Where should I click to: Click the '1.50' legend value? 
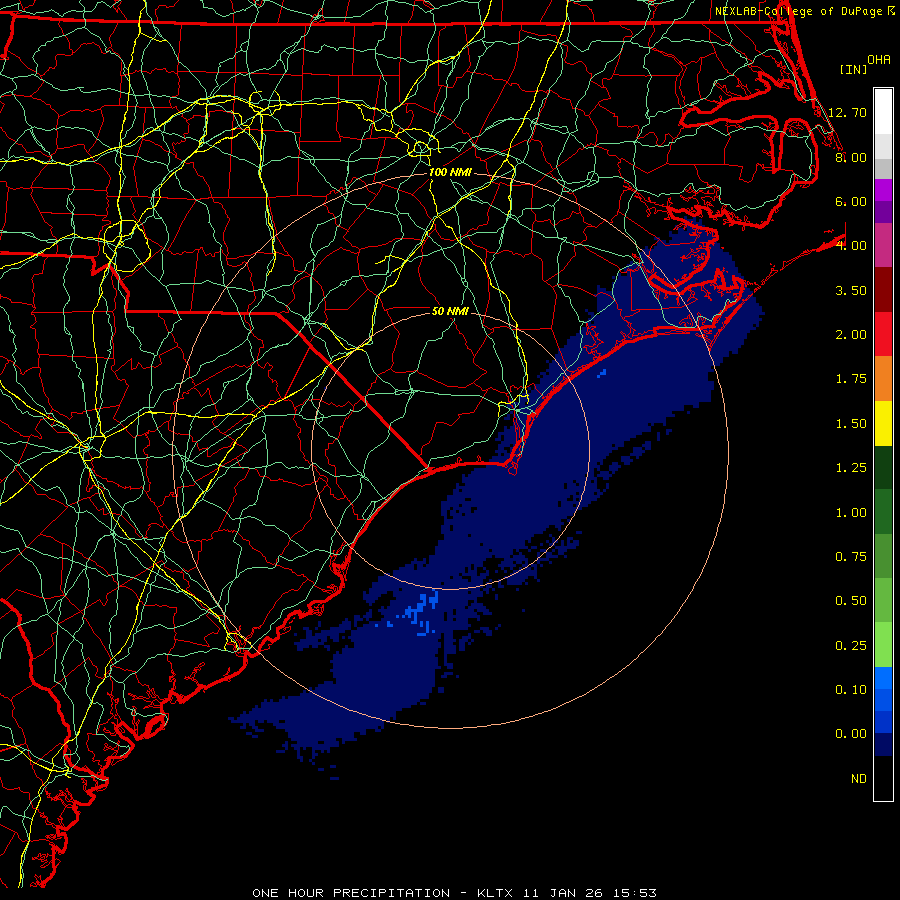pos(851,424)
